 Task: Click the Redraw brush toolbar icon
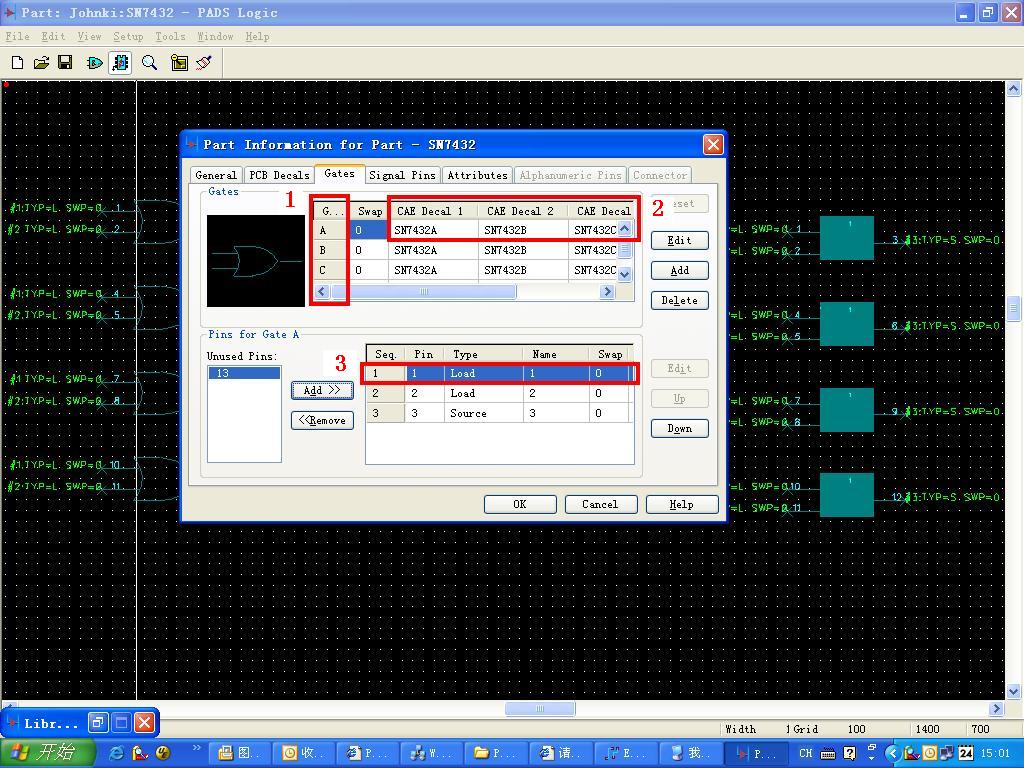point(204,63)
